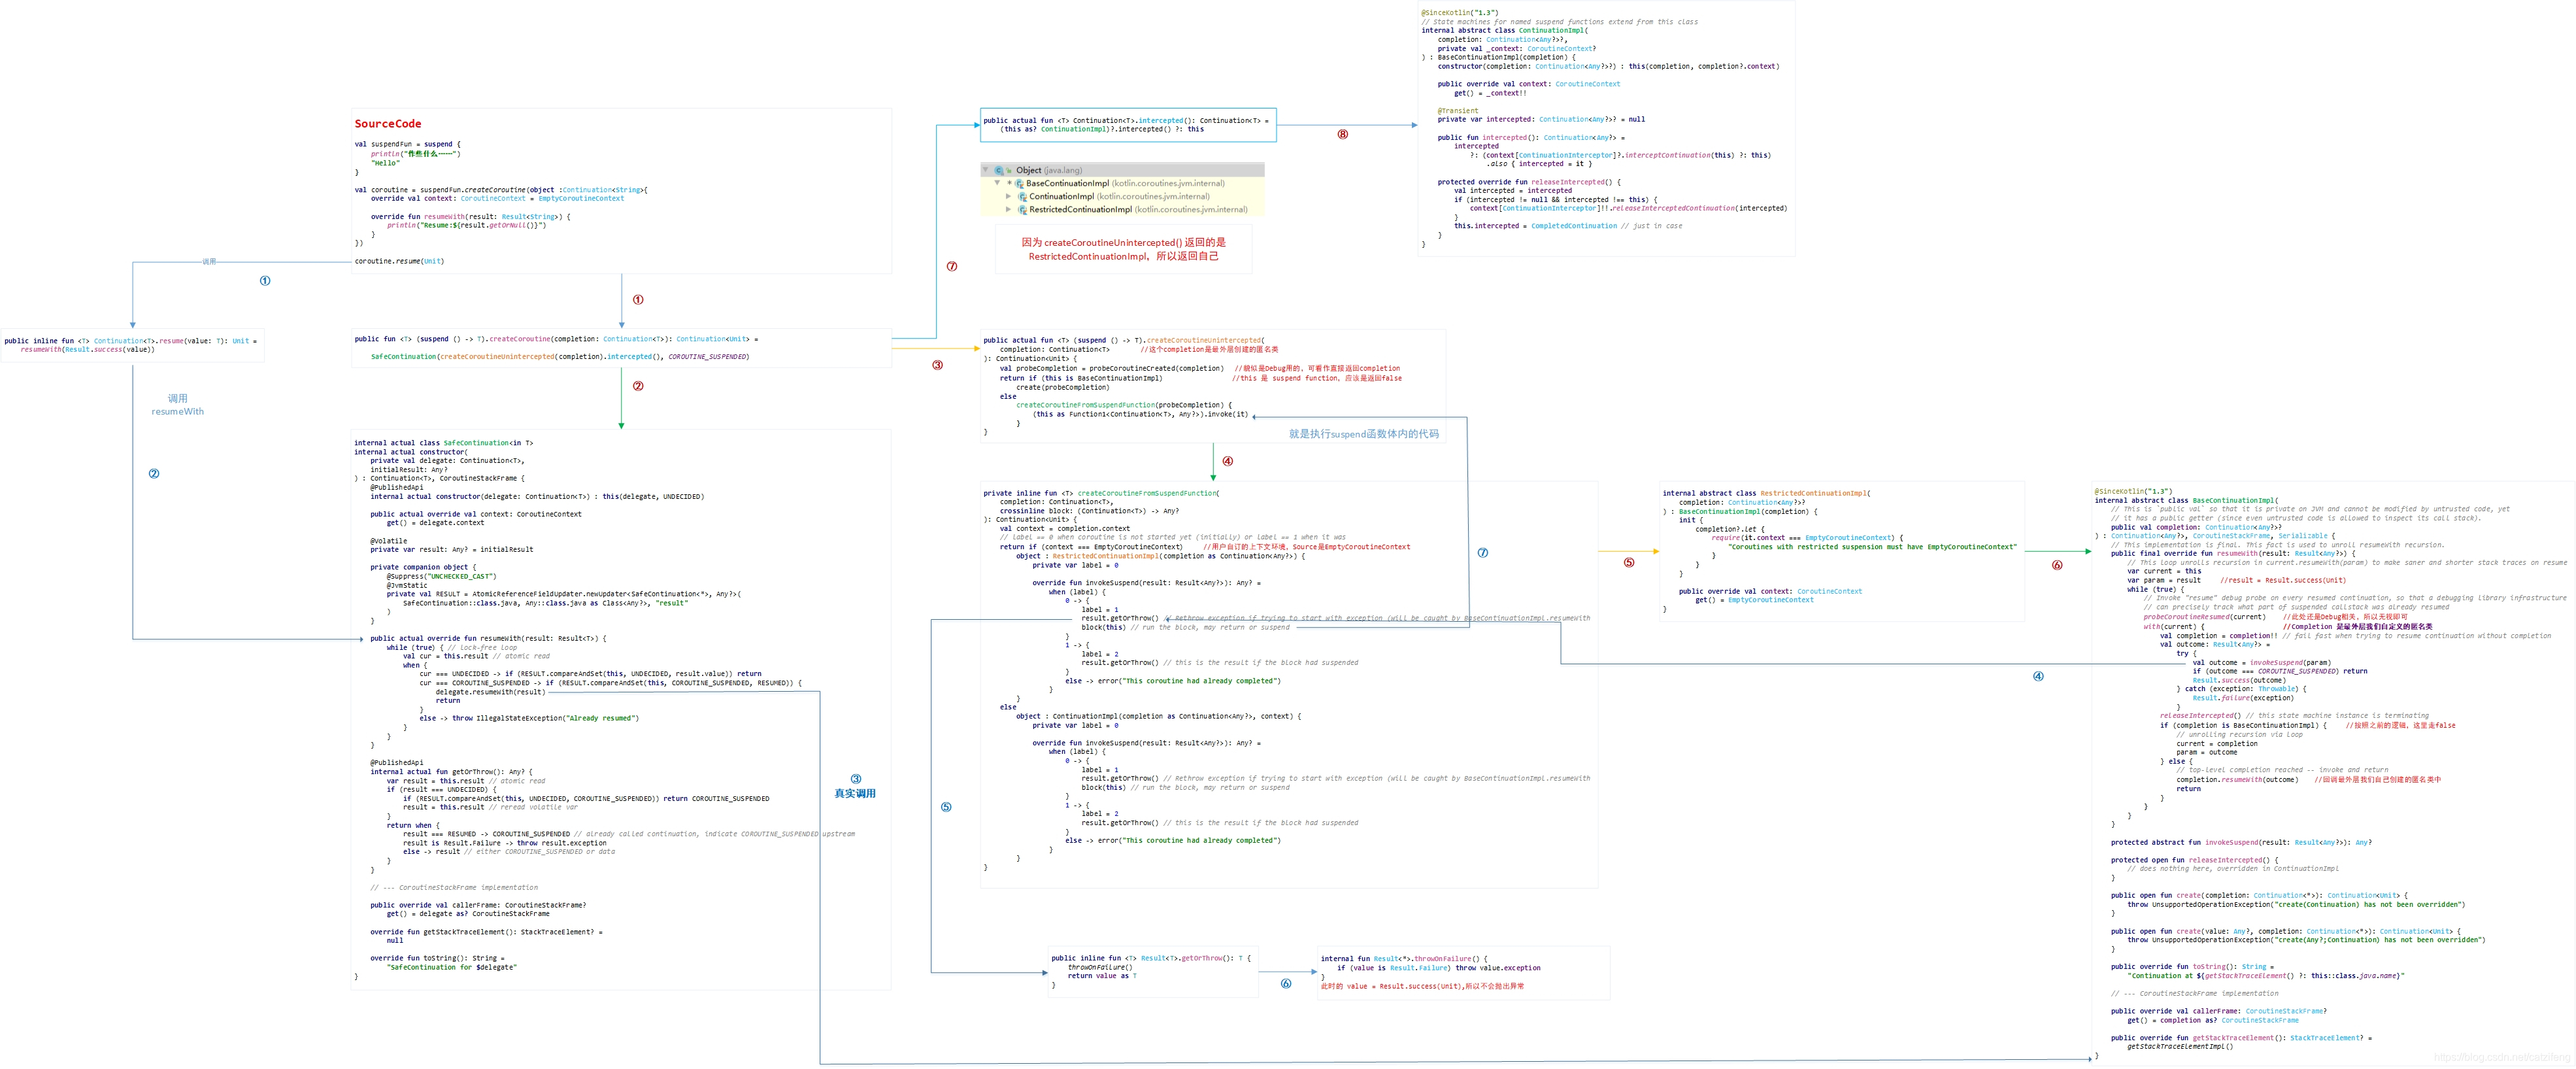
Task: Click the green lock icon beside Object
Action: [x=1009, y=170]
